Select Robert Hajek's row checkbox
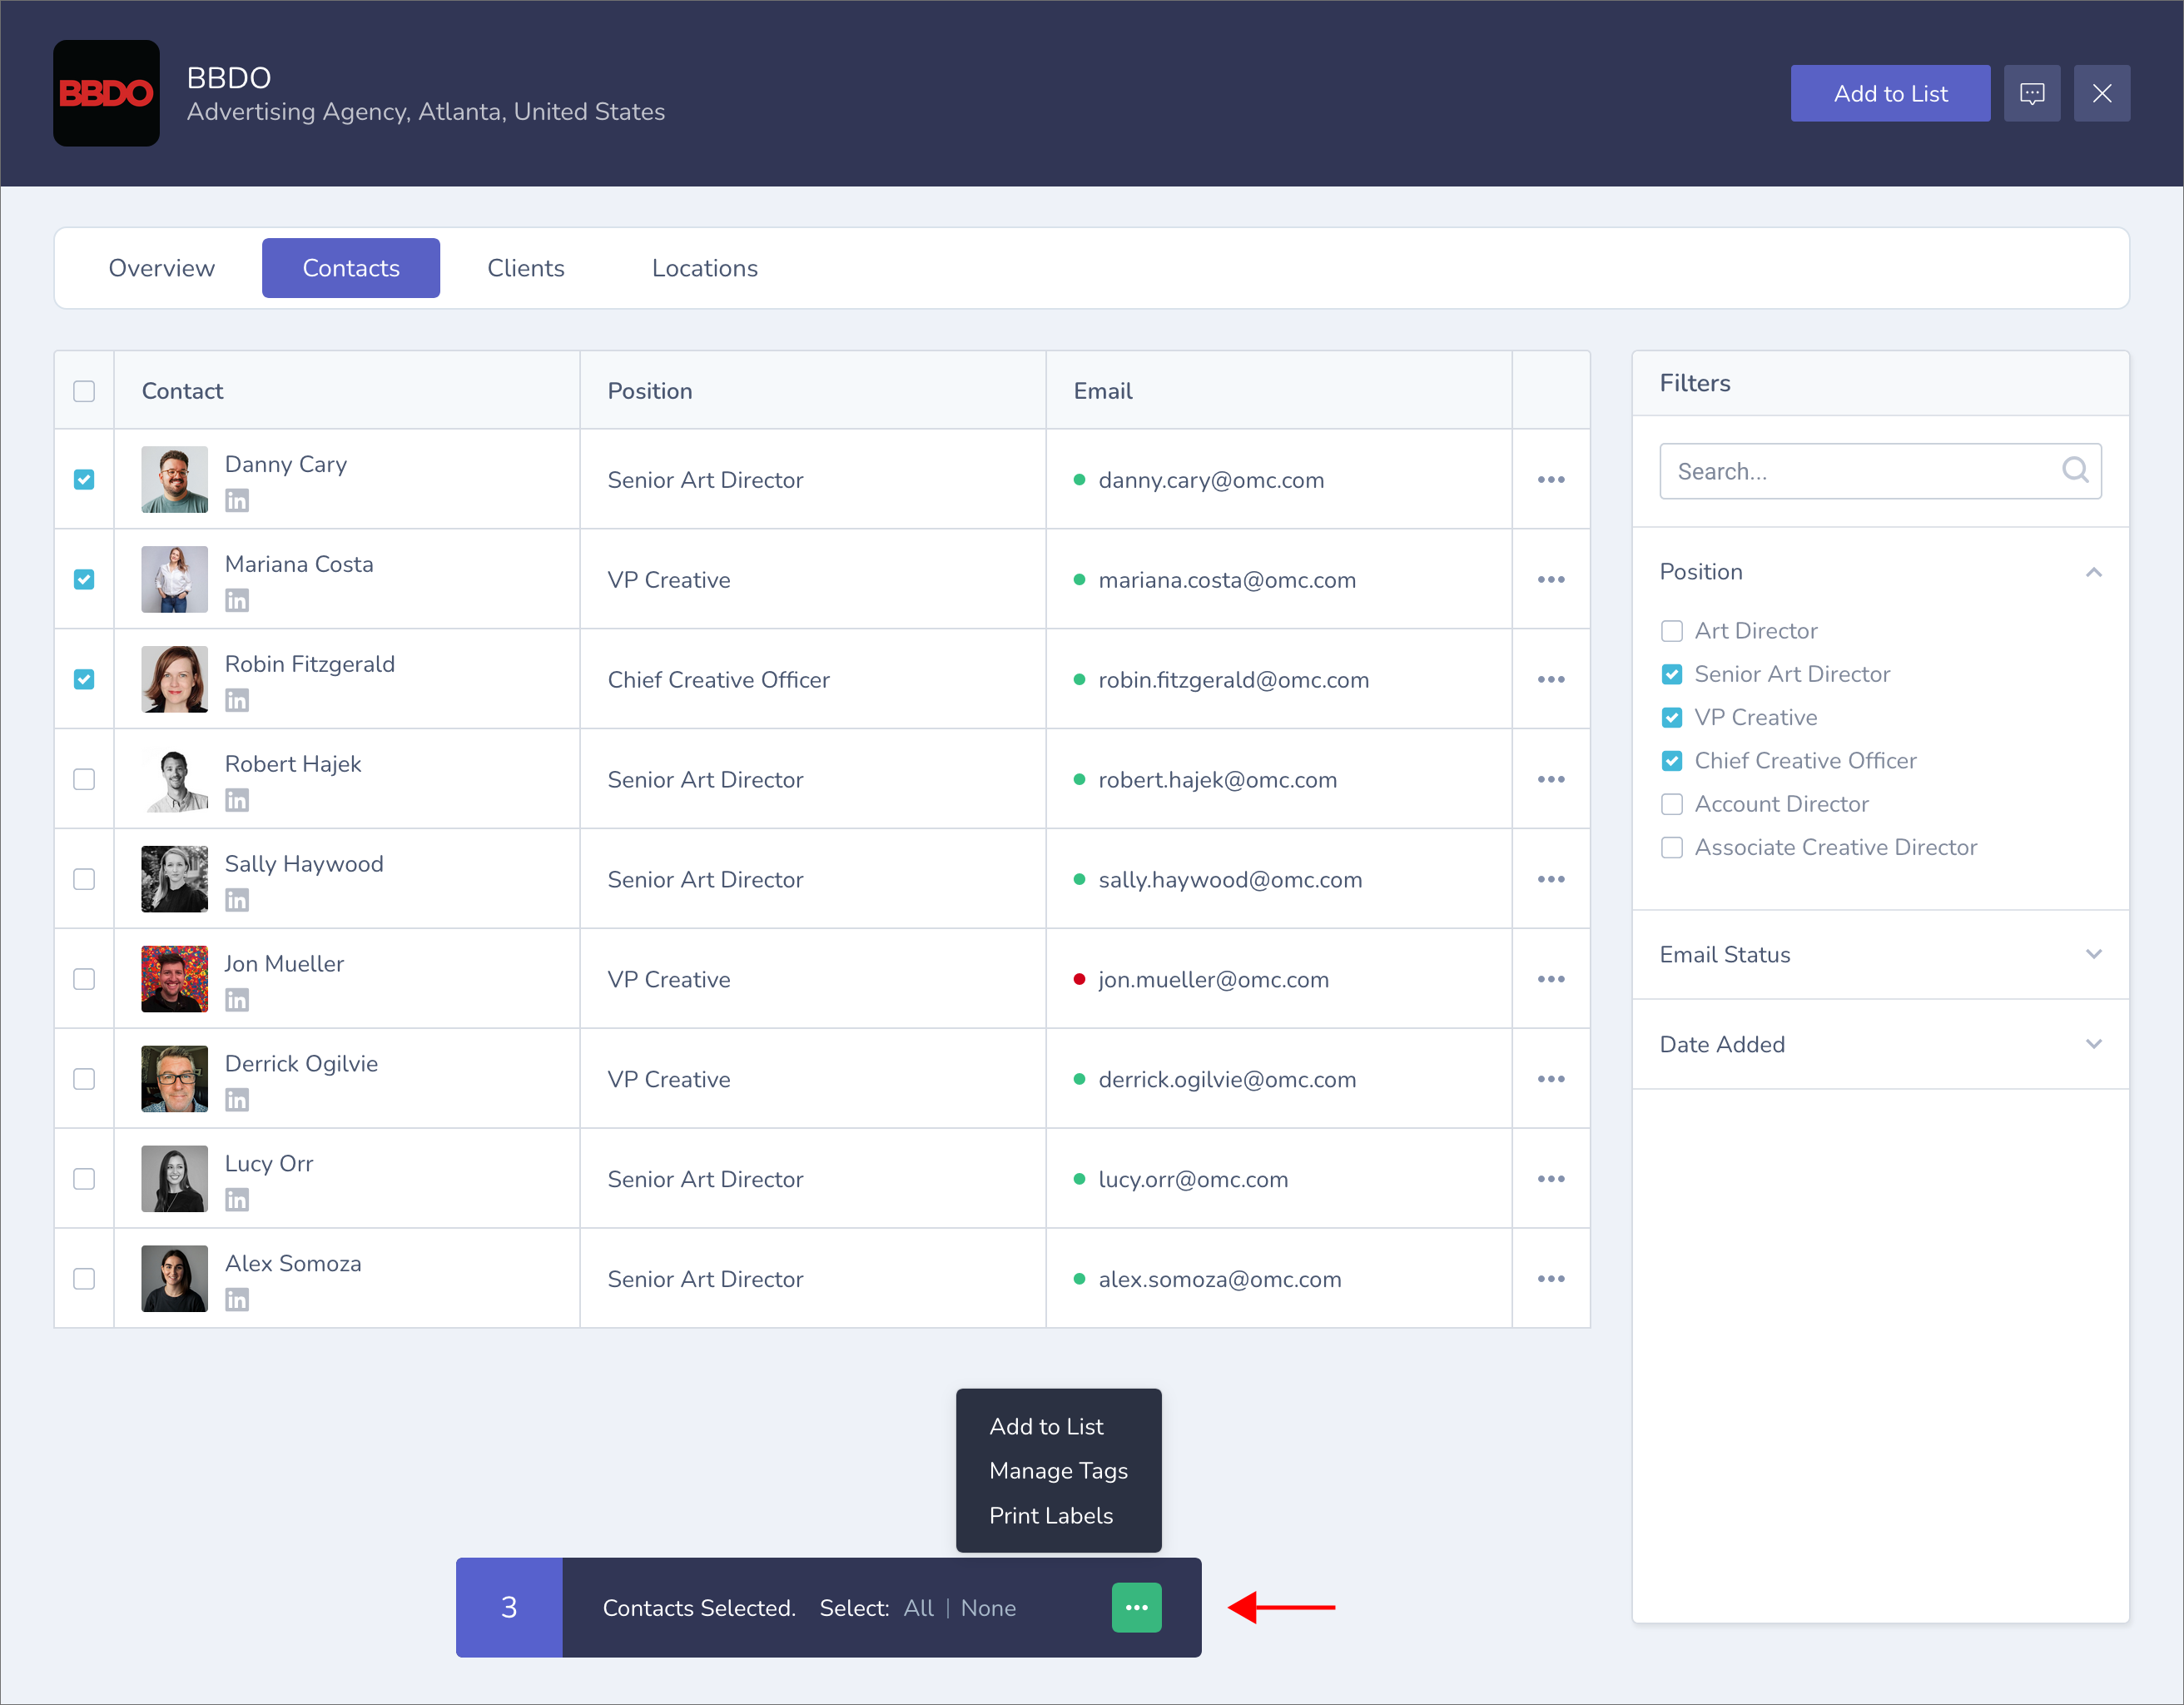2184x1705 pixels. click(84, 780)
